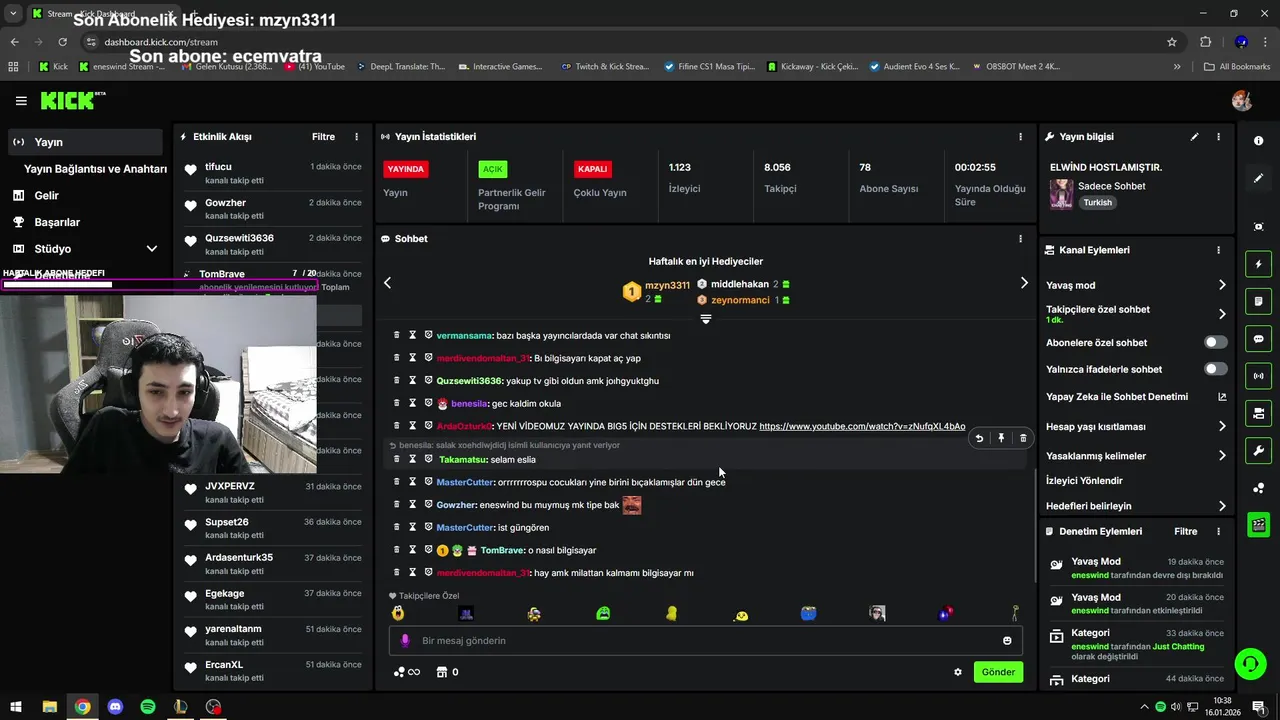Click the chat panel scrollbar
Viewport: 1280px width, 720px height.
pos(1035,527)
